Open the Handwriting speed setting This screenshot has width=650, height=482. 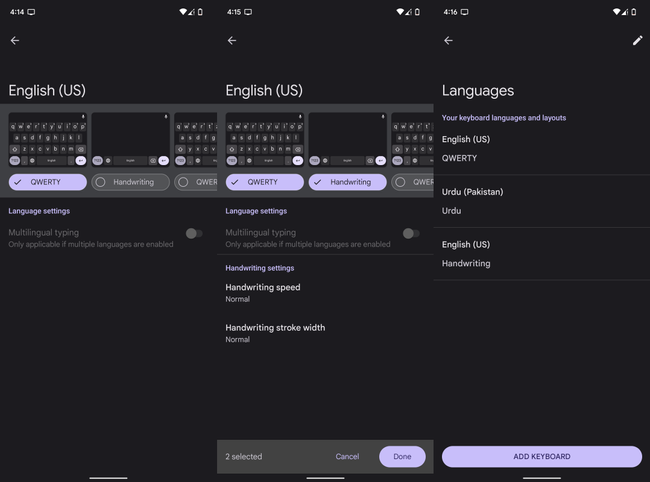tap(263, 292)
